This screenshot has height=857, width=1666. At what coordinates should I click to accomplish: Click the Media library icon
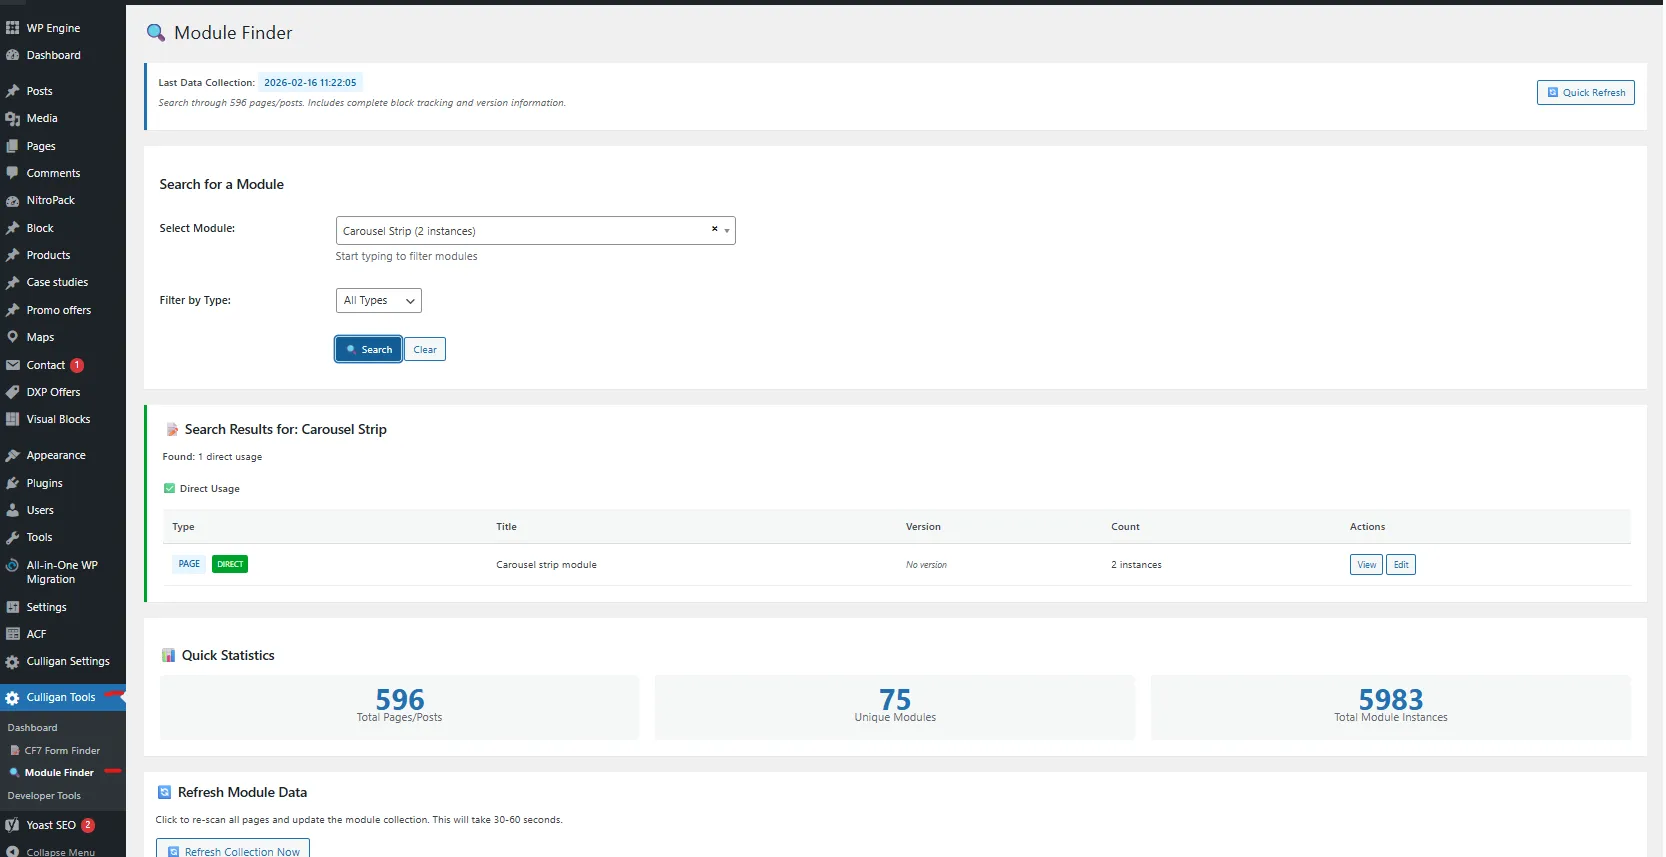tap(12, 118)
